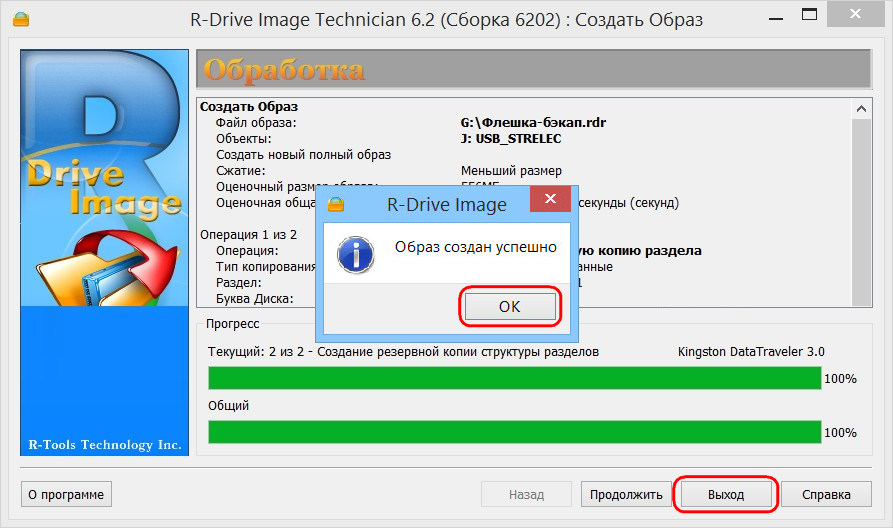Image resolution: width=893 pixels, height=528 pixels.
Task: Exit the wizard using Выход
Action: 726,494
